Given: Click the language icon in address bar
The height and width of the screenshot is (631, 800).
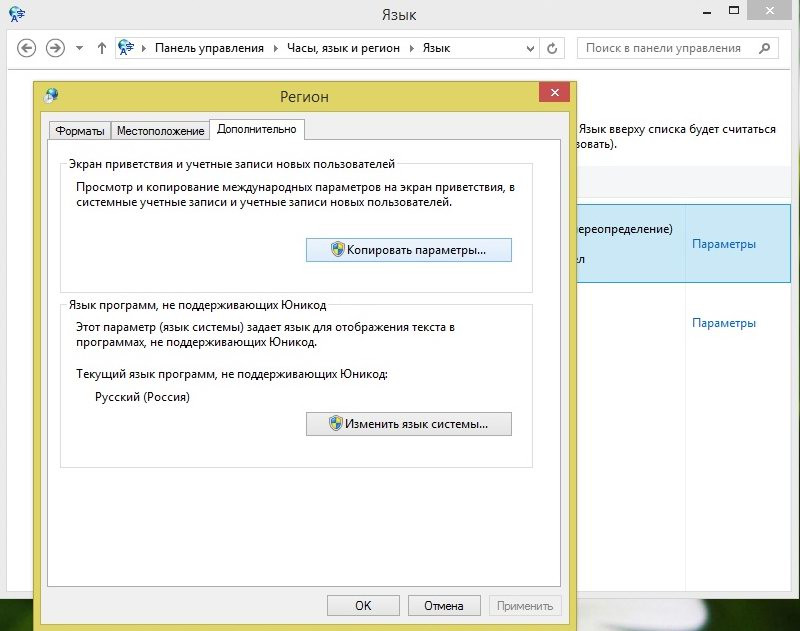Looking at the screenshot, I should click(127, 48).
